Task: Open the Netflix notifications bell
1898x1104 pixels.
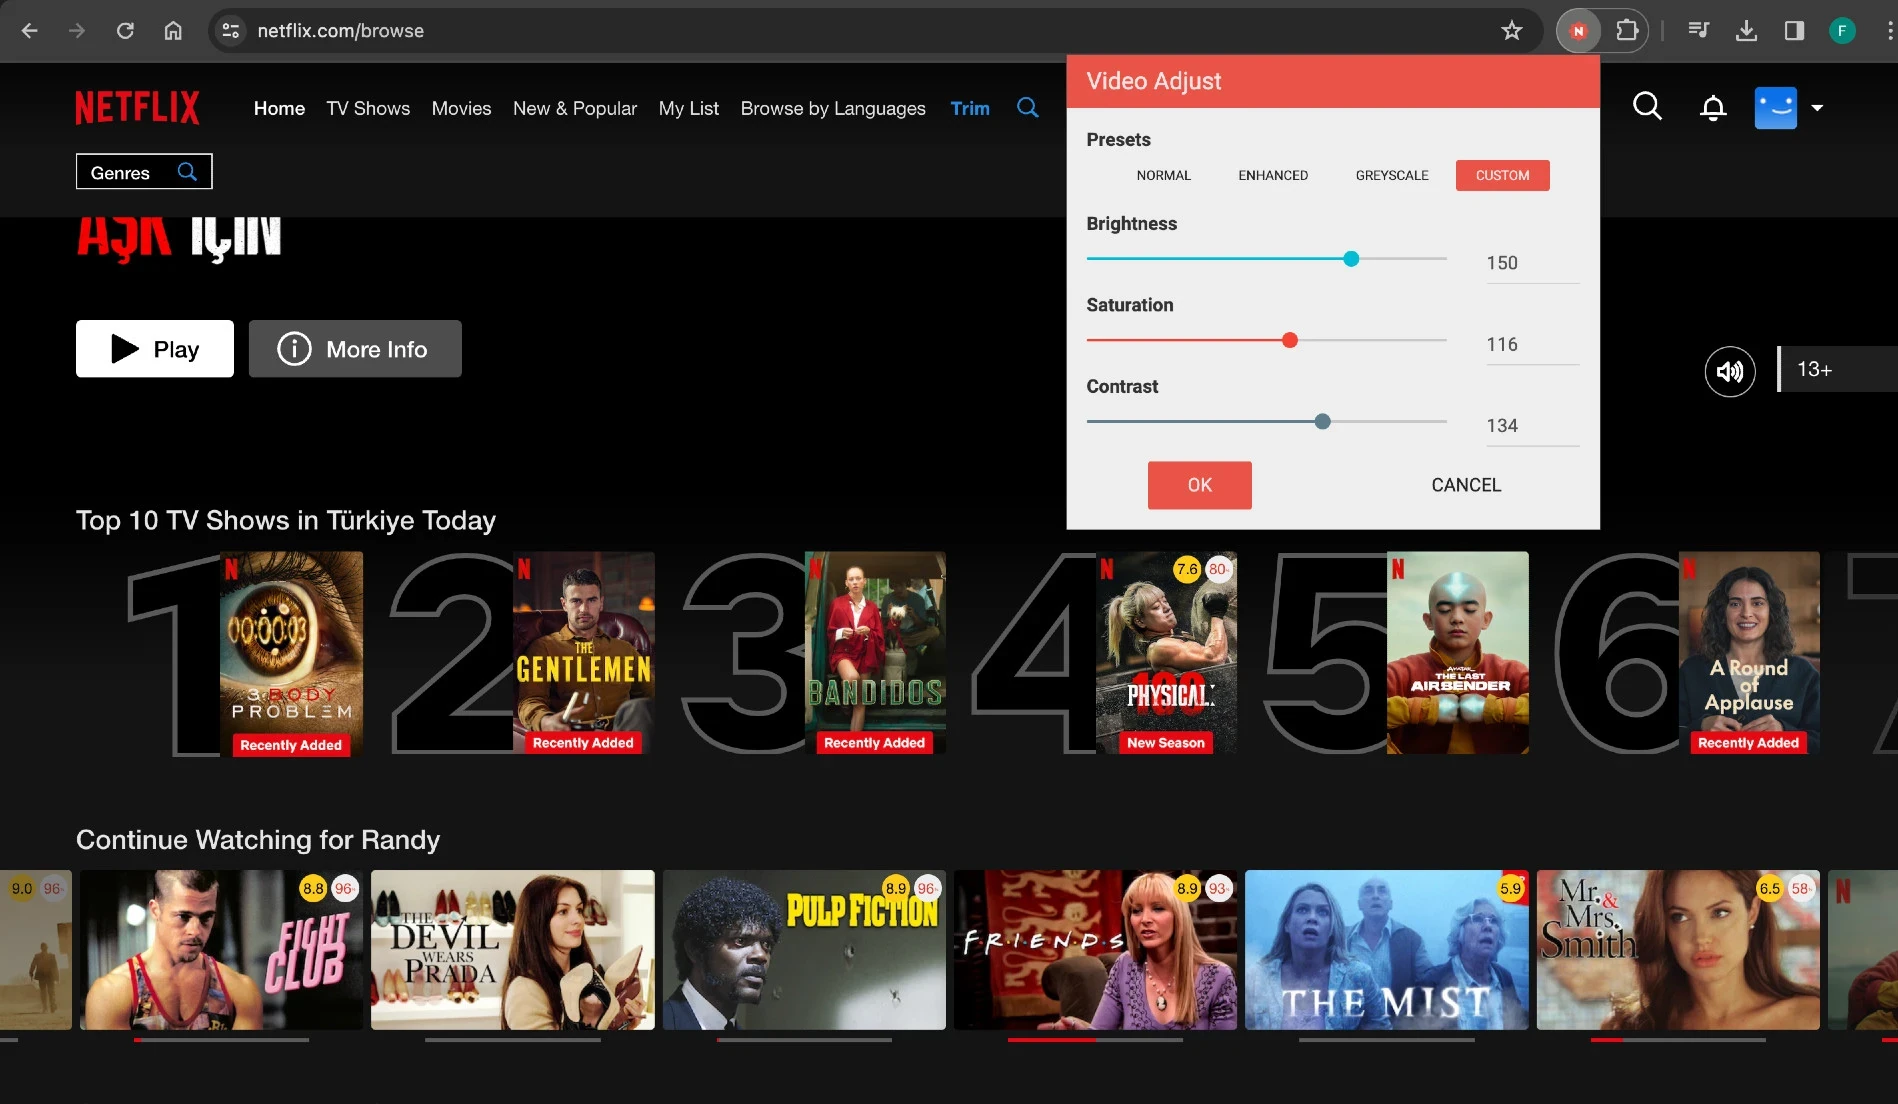Action: pyautogui.click(x=1713, y=108)
